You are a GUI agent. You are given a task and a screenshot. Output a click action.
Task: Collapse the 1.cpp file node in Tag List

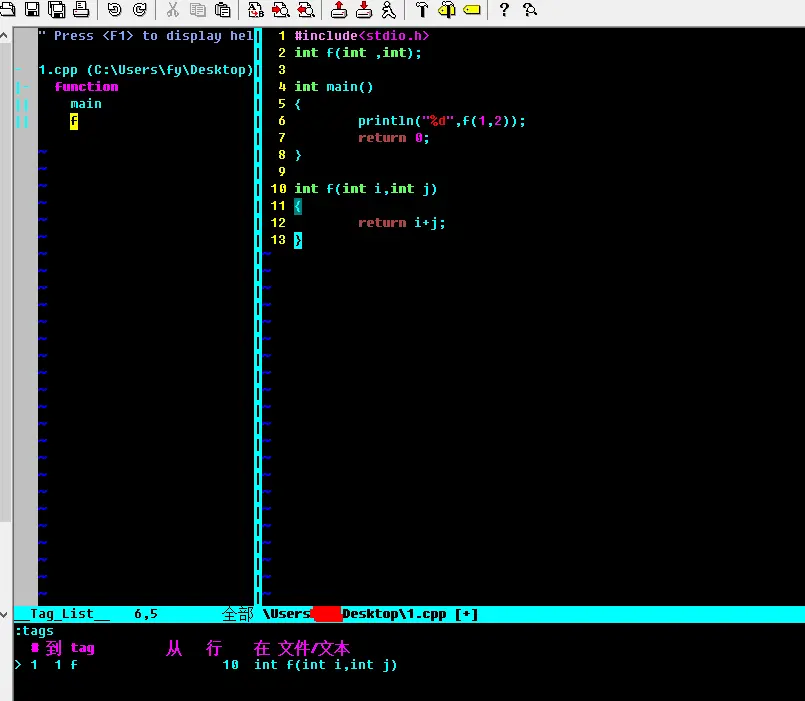18,70
